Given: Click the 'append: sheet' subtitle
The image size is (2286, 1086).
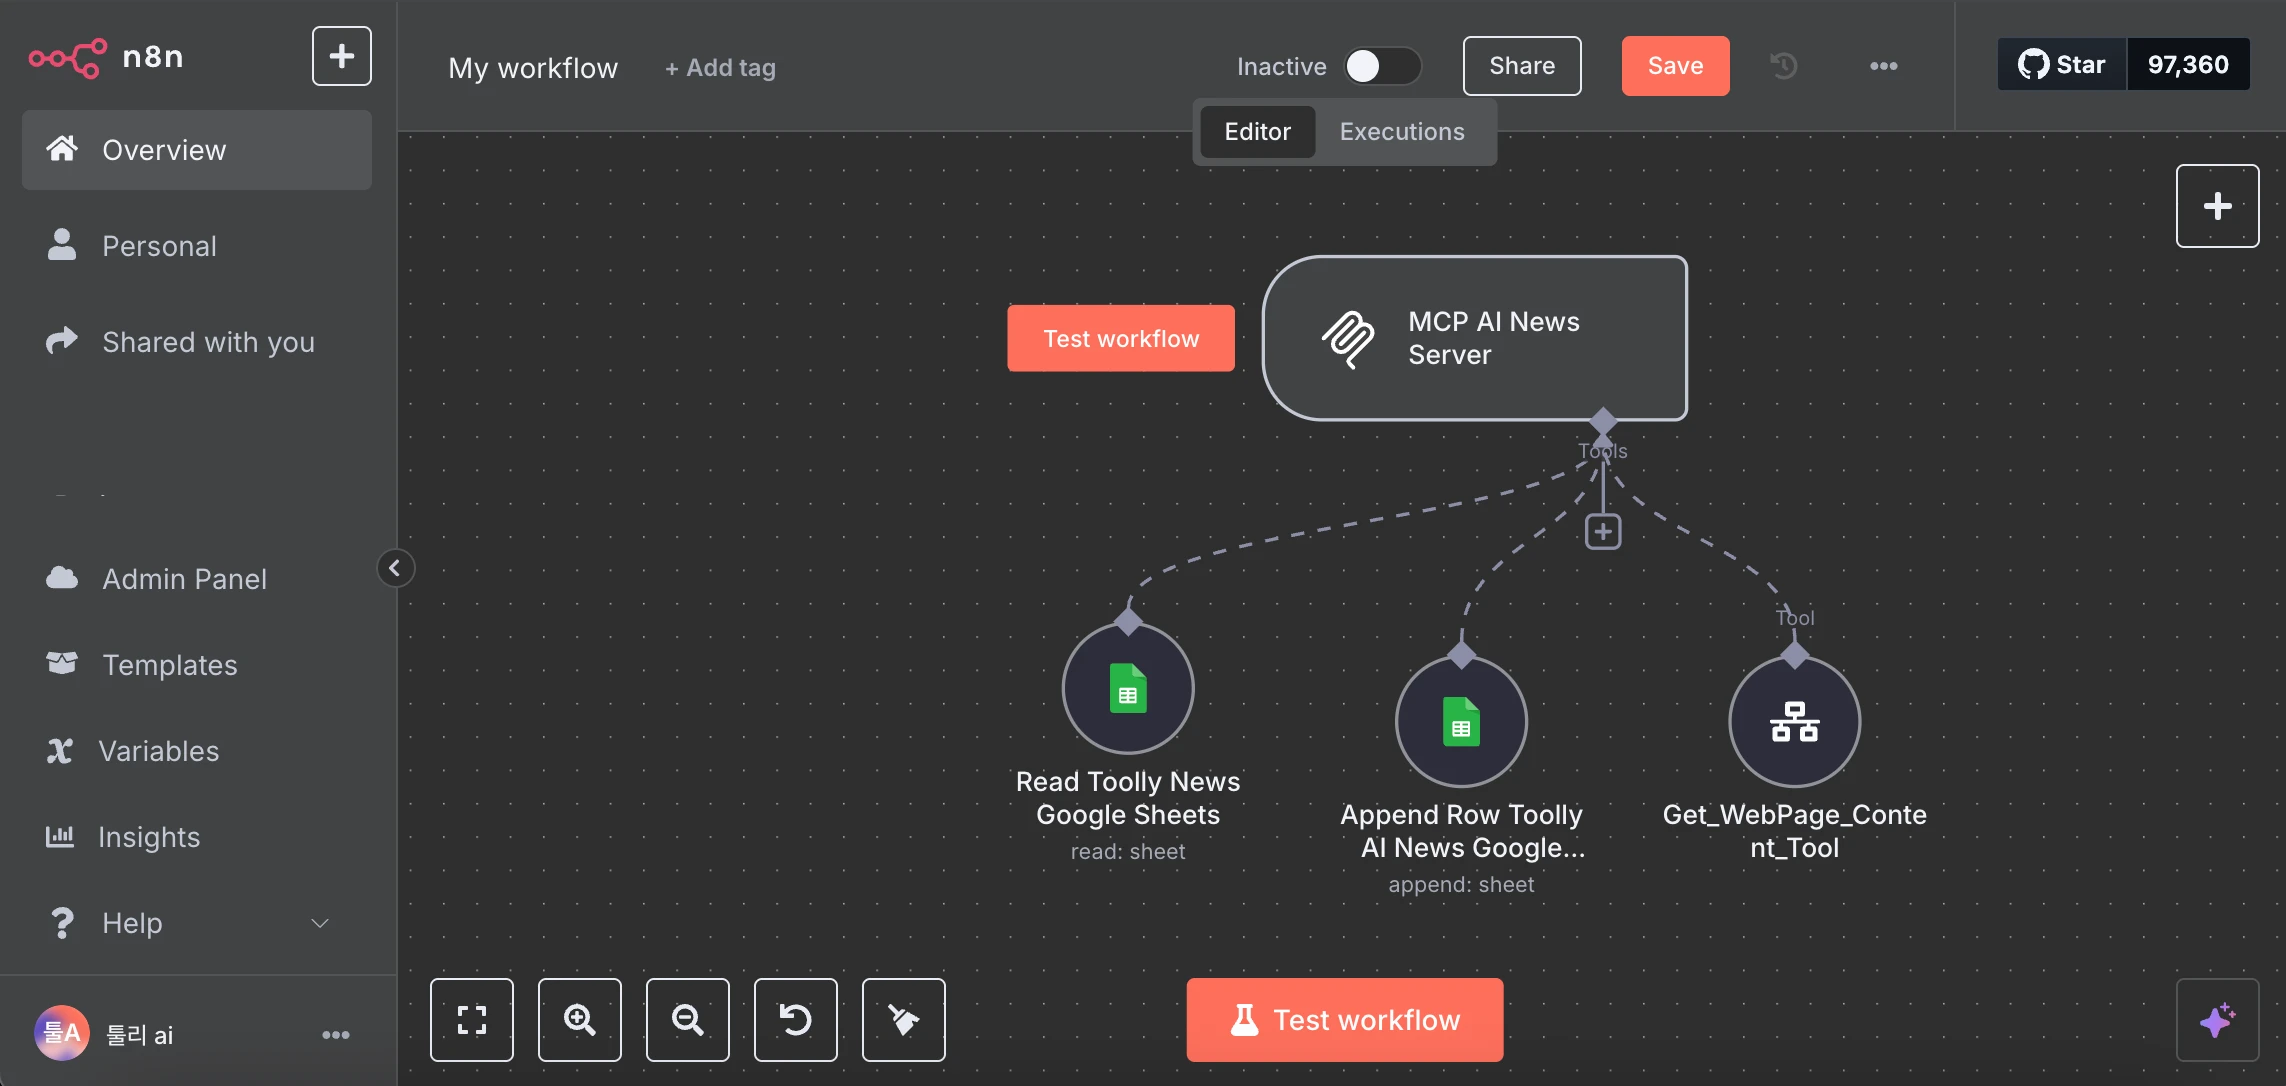Looking at the screenshot, I should click(1461, 885).
